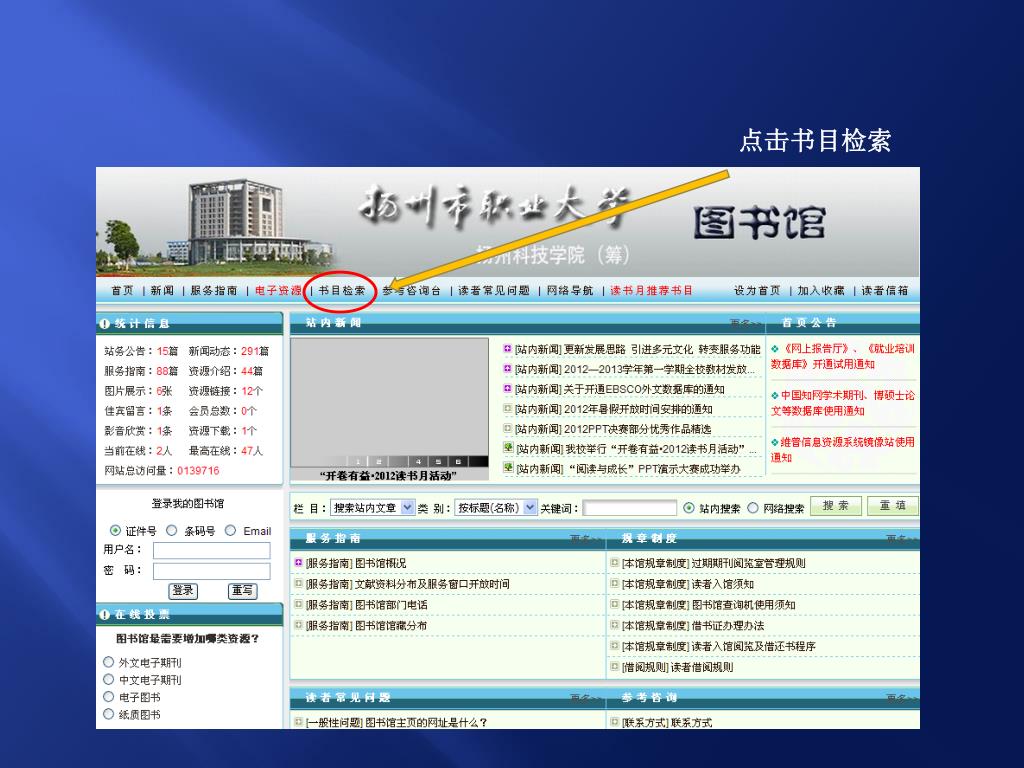Screen dimensions: 1024x768
Task: Open 网络导航 navigation item
Action: (570, 291)
